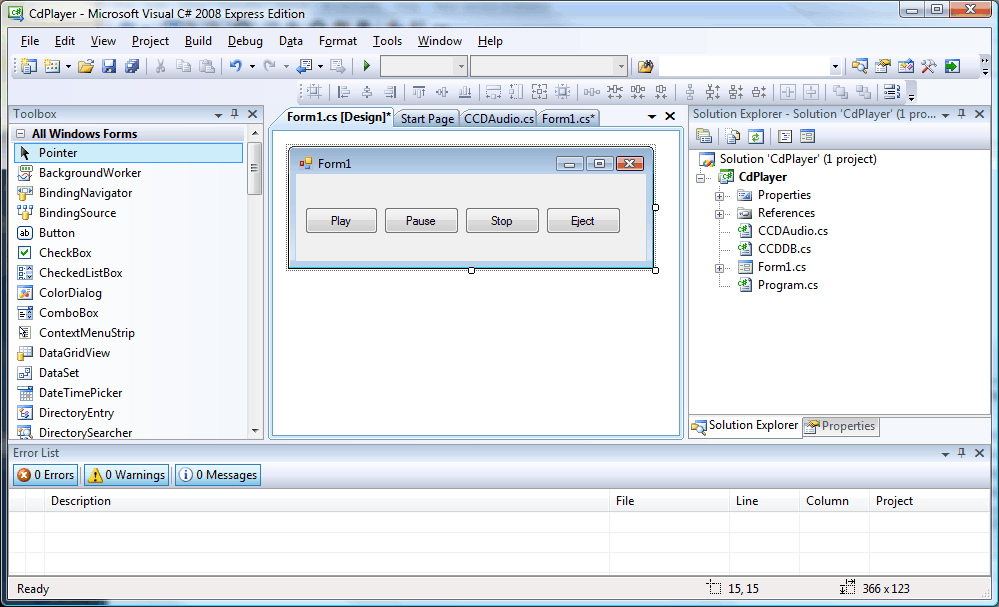Select Program.cs in Solution Explorer
Screen dimensions: 999x607
tap(787, 285)
